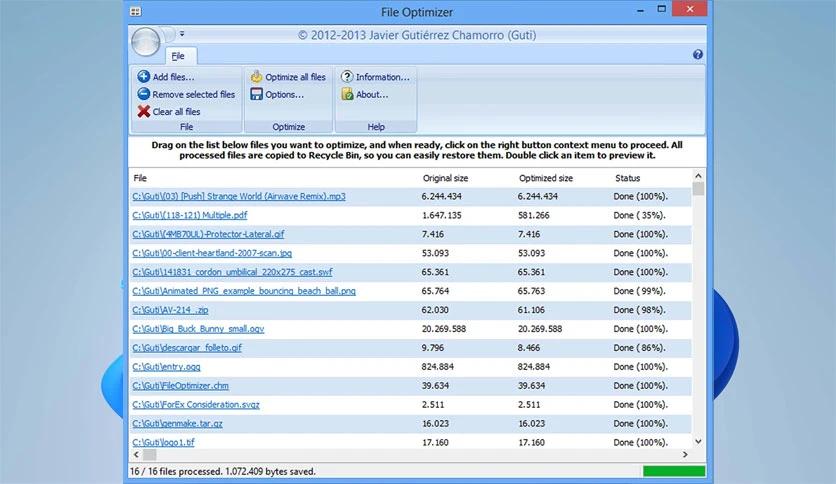Maximize the File Optimizer window
The width and height of the screenshot is (836, 484).
pyautogui.click(x=662, y=9)
